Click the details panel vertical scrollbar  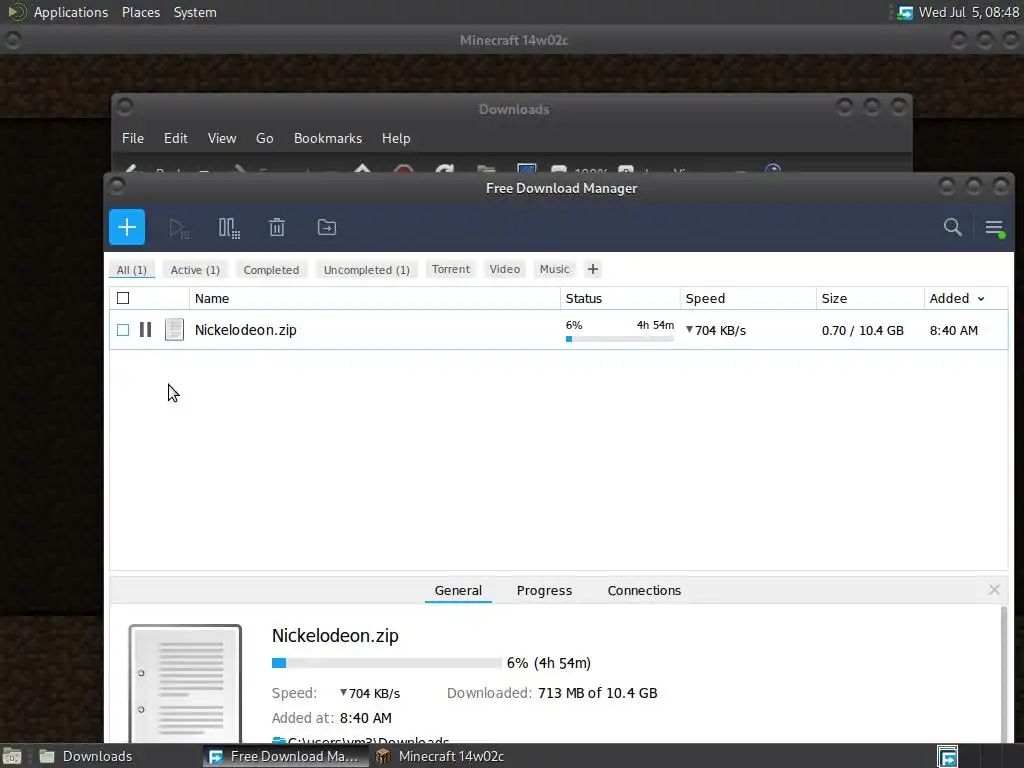click(1003, 674)
